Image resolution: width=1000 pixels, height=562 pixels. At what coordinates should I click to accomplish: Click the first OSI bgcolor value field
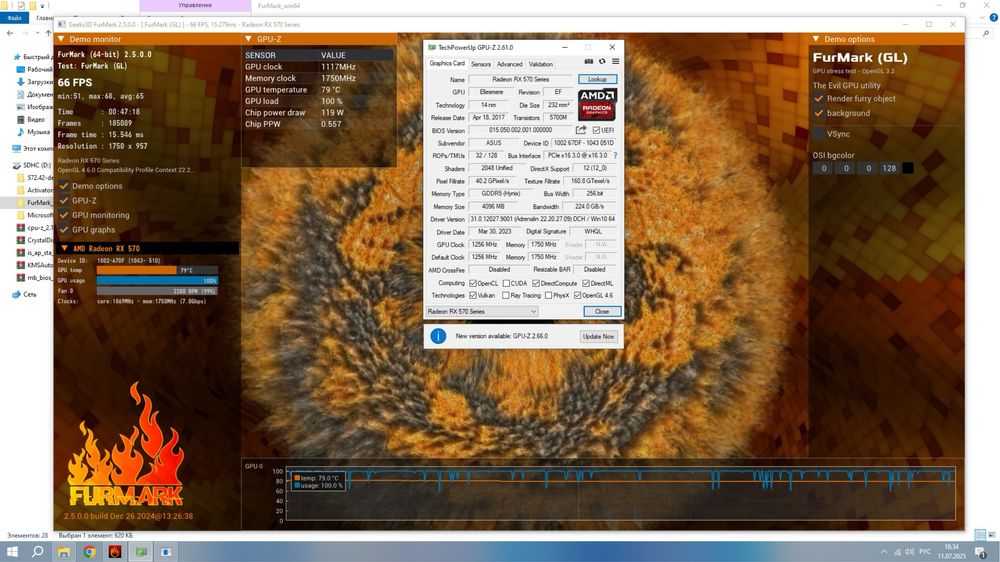(824, 168)
